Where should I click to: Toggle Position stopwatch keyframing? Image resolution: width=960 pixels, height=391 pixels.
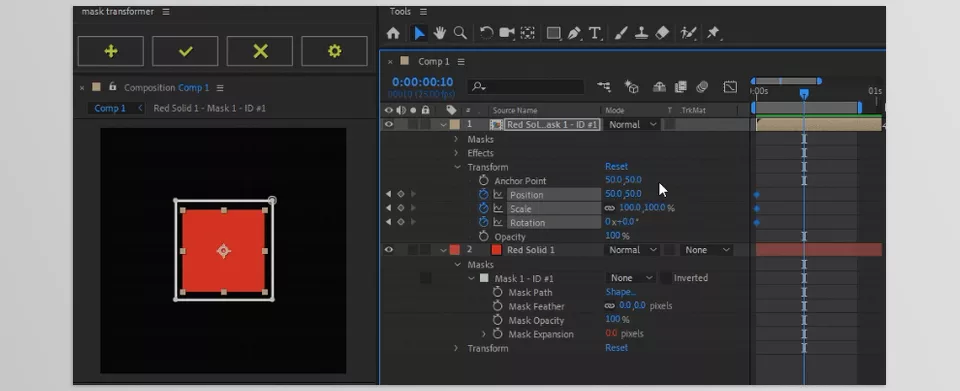(x=484, y=195)
